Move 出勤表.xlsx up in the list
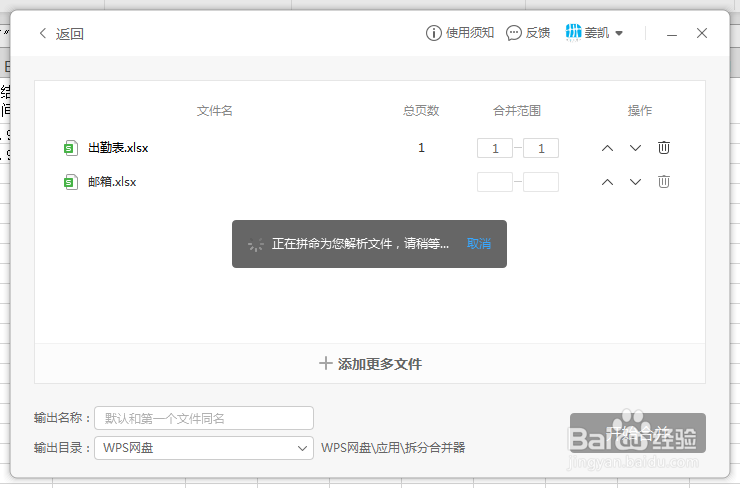740x488 pixels. [607, 148]
